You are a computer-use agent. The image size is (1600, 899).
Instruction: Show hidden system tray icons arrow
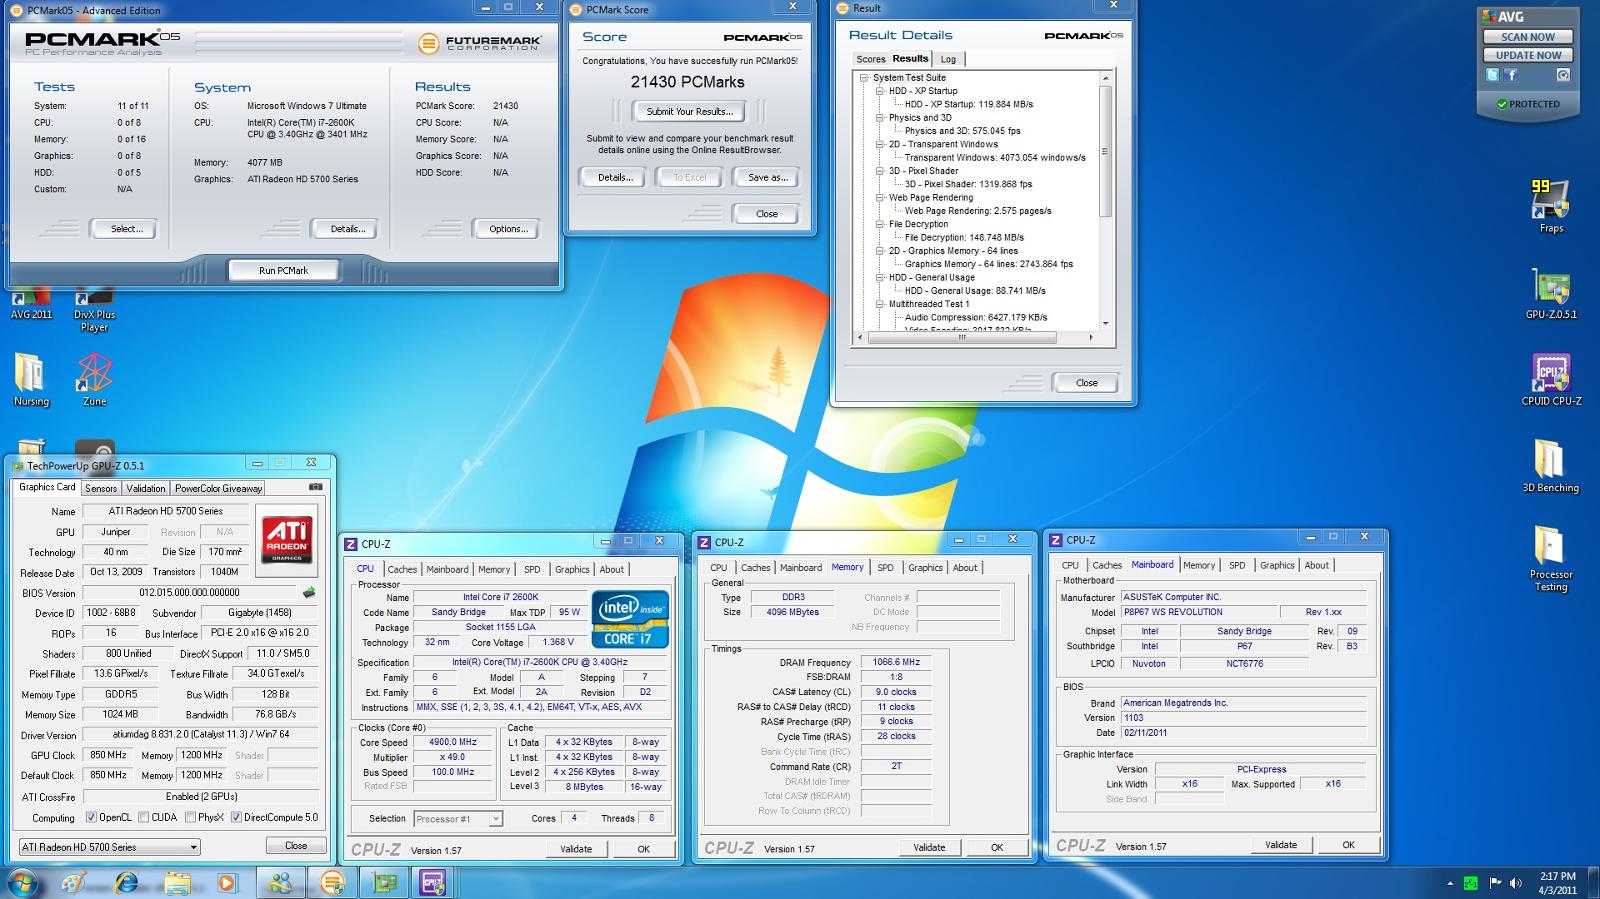1449,883
